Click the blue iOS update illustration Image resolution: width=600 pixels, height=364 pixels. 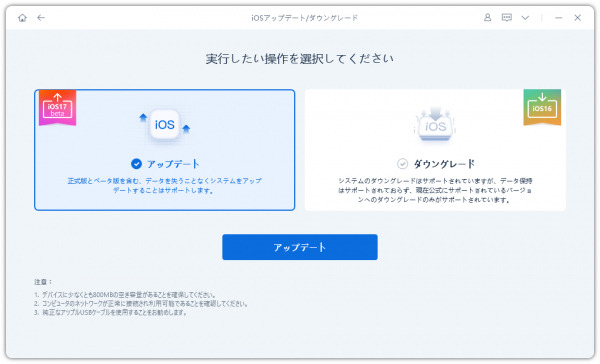pos(165,124)
